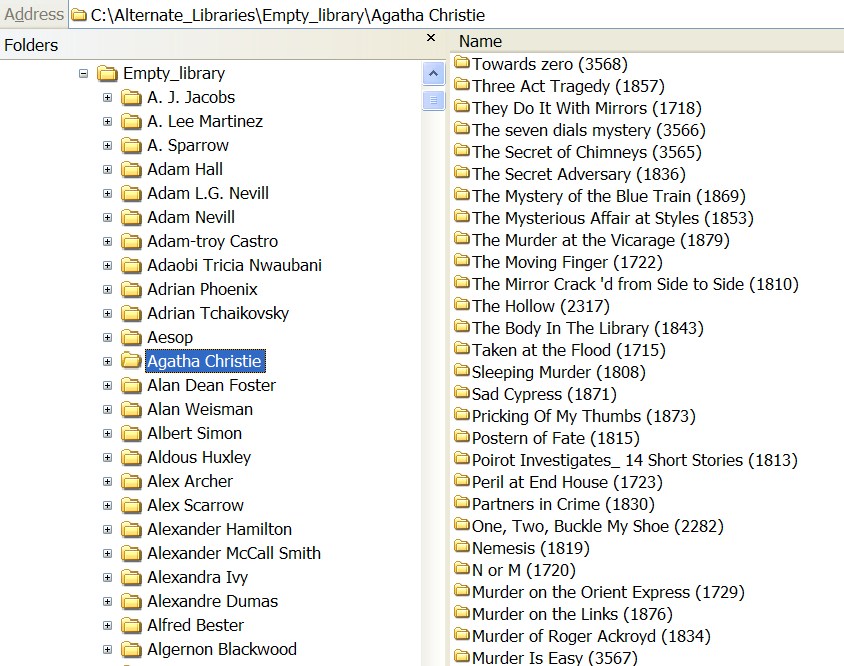The width and height of the screenshot is (844, 666).
Task: Expand the Aldous Huxley folder node
Action: pos(108,458)
